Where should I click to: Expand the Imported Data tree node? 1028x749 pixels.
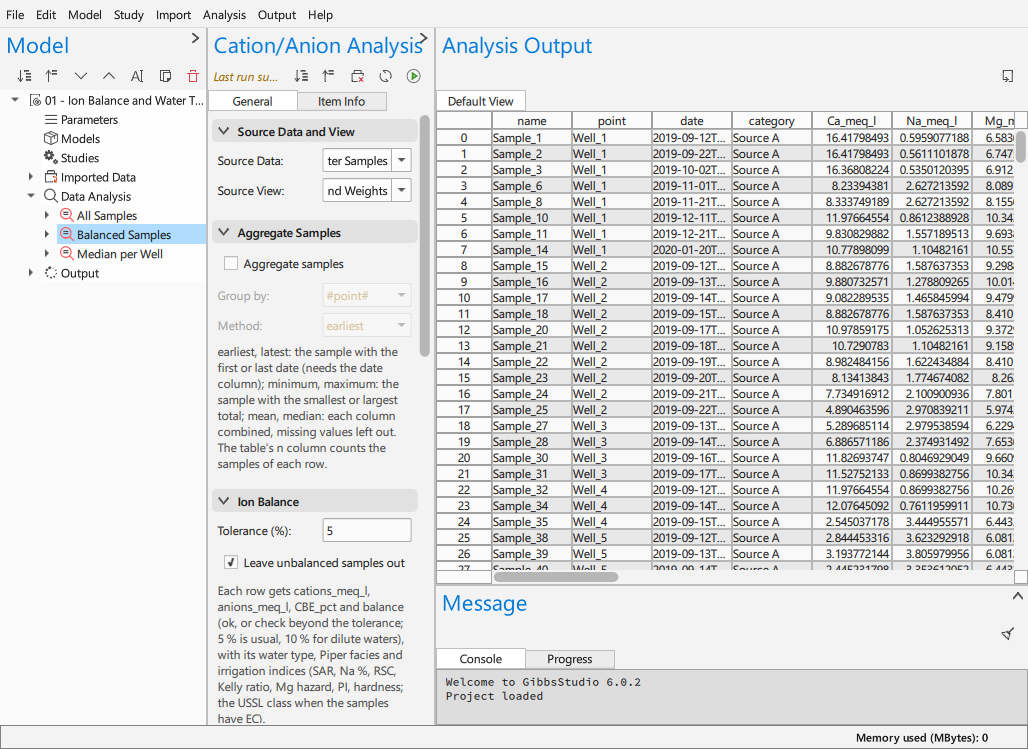pos(31,177)
